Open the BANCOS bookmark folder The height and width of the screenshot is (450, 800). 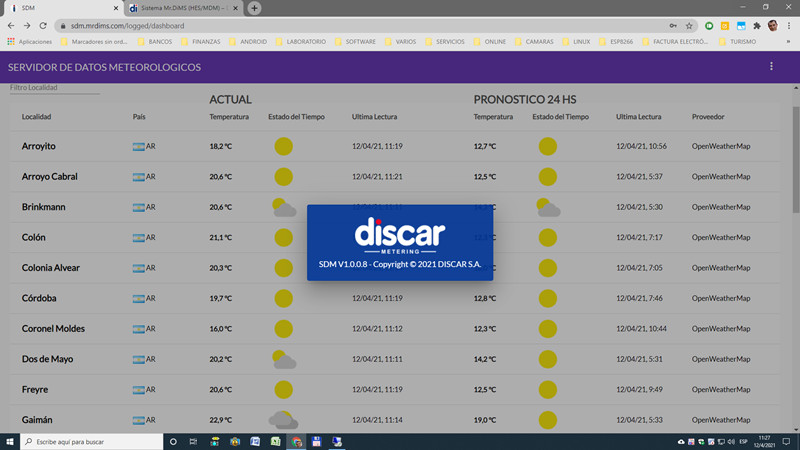click(x=155, y=42)
